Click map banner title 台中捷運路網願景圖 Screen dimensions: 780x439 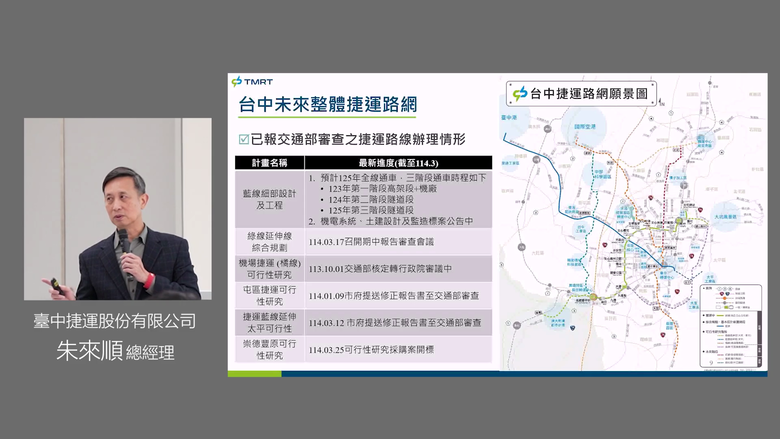589,93
